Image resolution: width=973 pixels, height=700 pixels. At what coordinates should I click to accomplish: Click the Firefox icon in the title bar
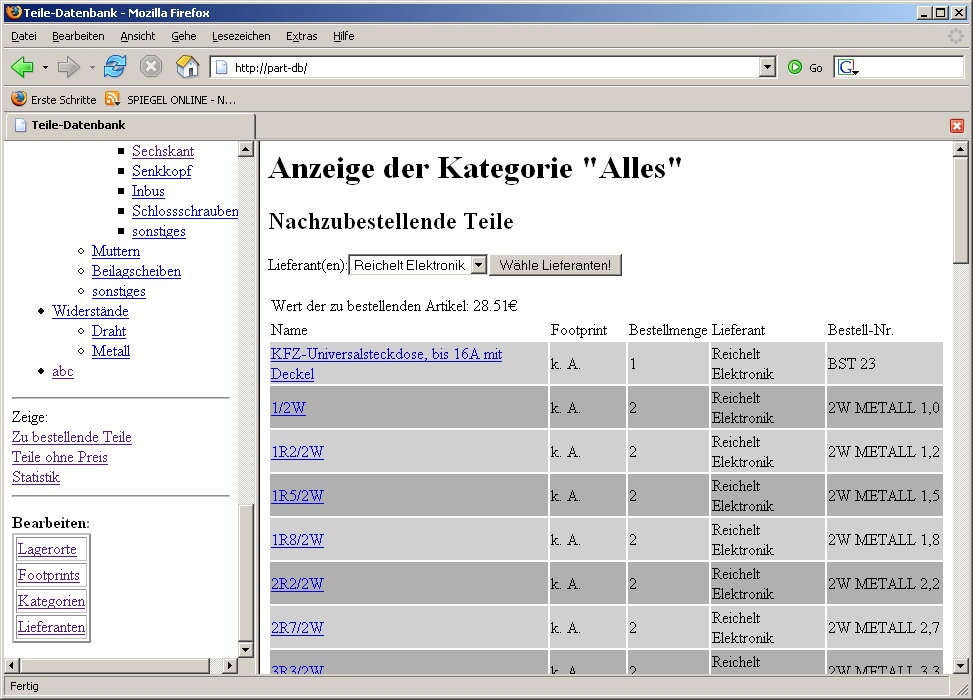click(13, 12)
